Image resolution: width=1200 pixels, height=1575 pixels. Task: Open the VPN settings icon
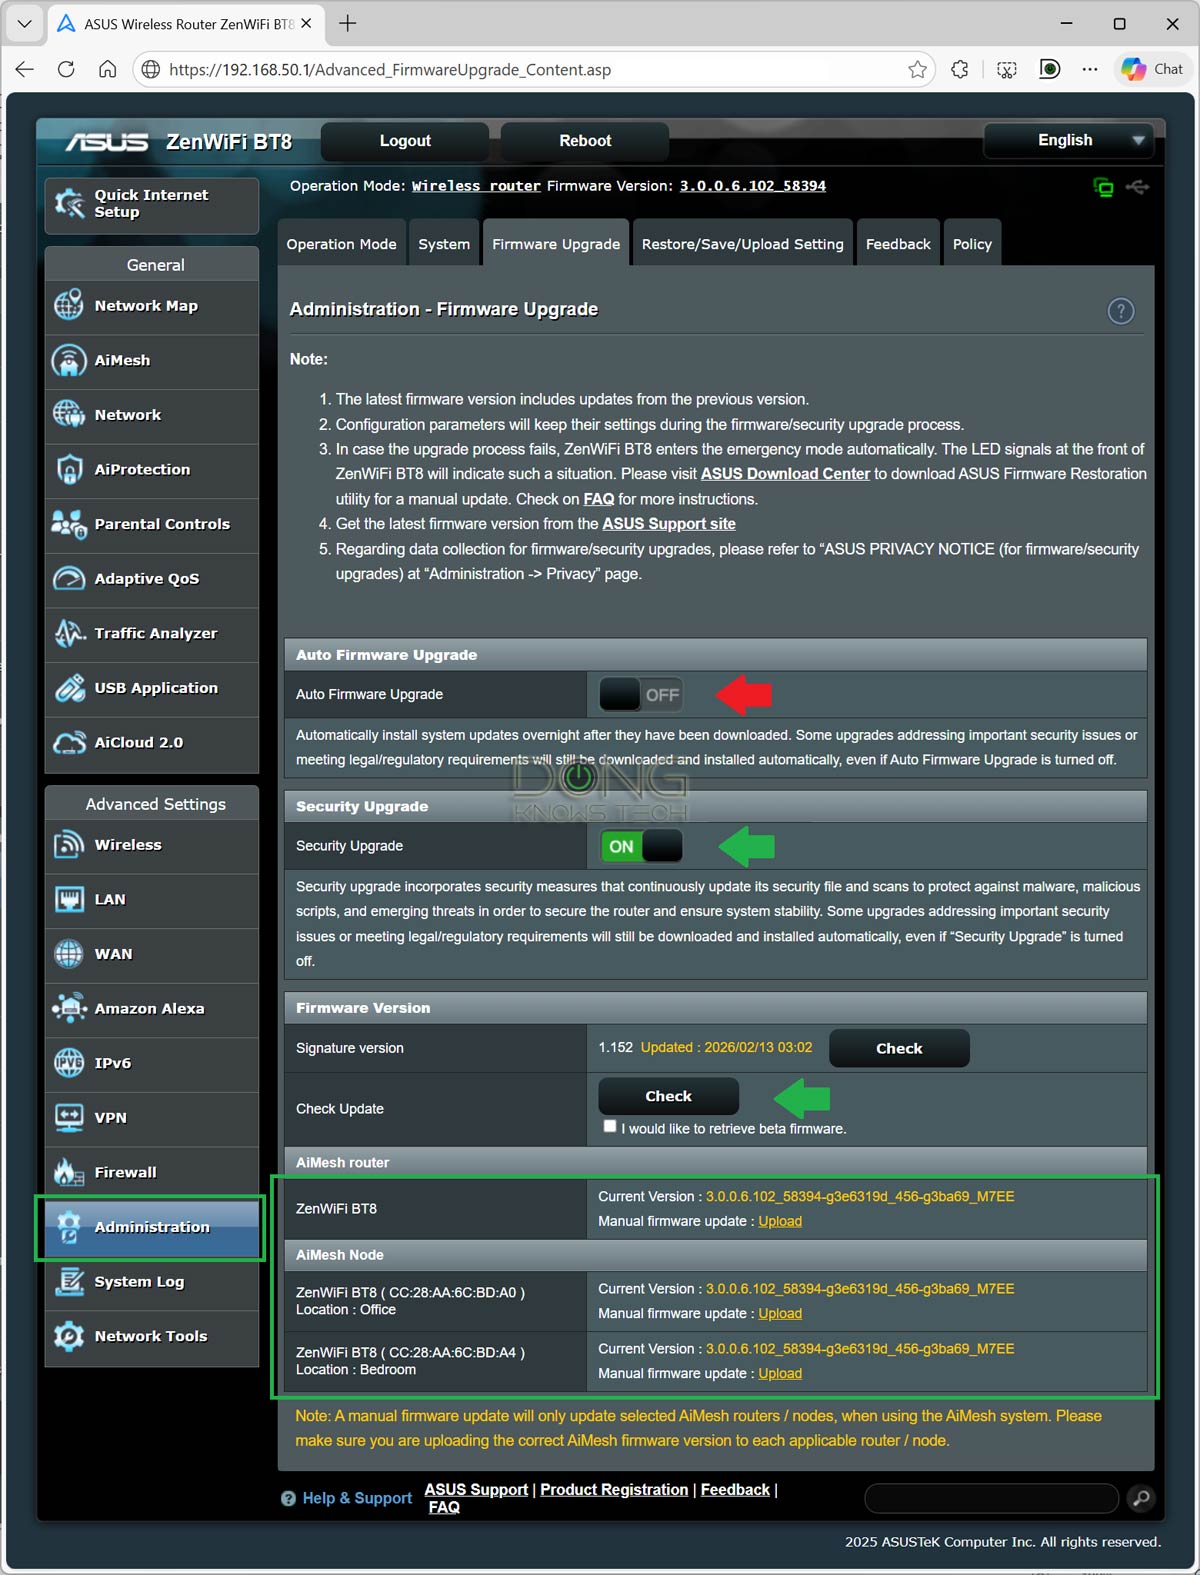click(x=69, y=1117)
